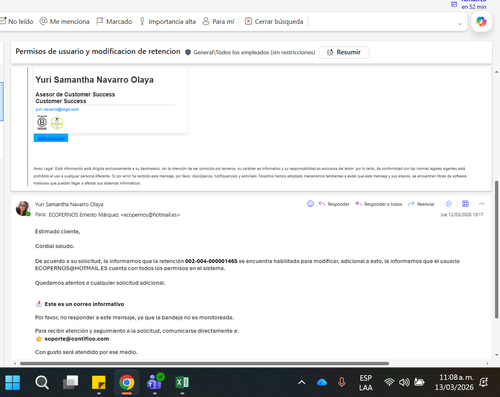The height and width of the screenshot is (397, 500).
Task: Click Cerrar búsqueda button
Action: point(274,22)
